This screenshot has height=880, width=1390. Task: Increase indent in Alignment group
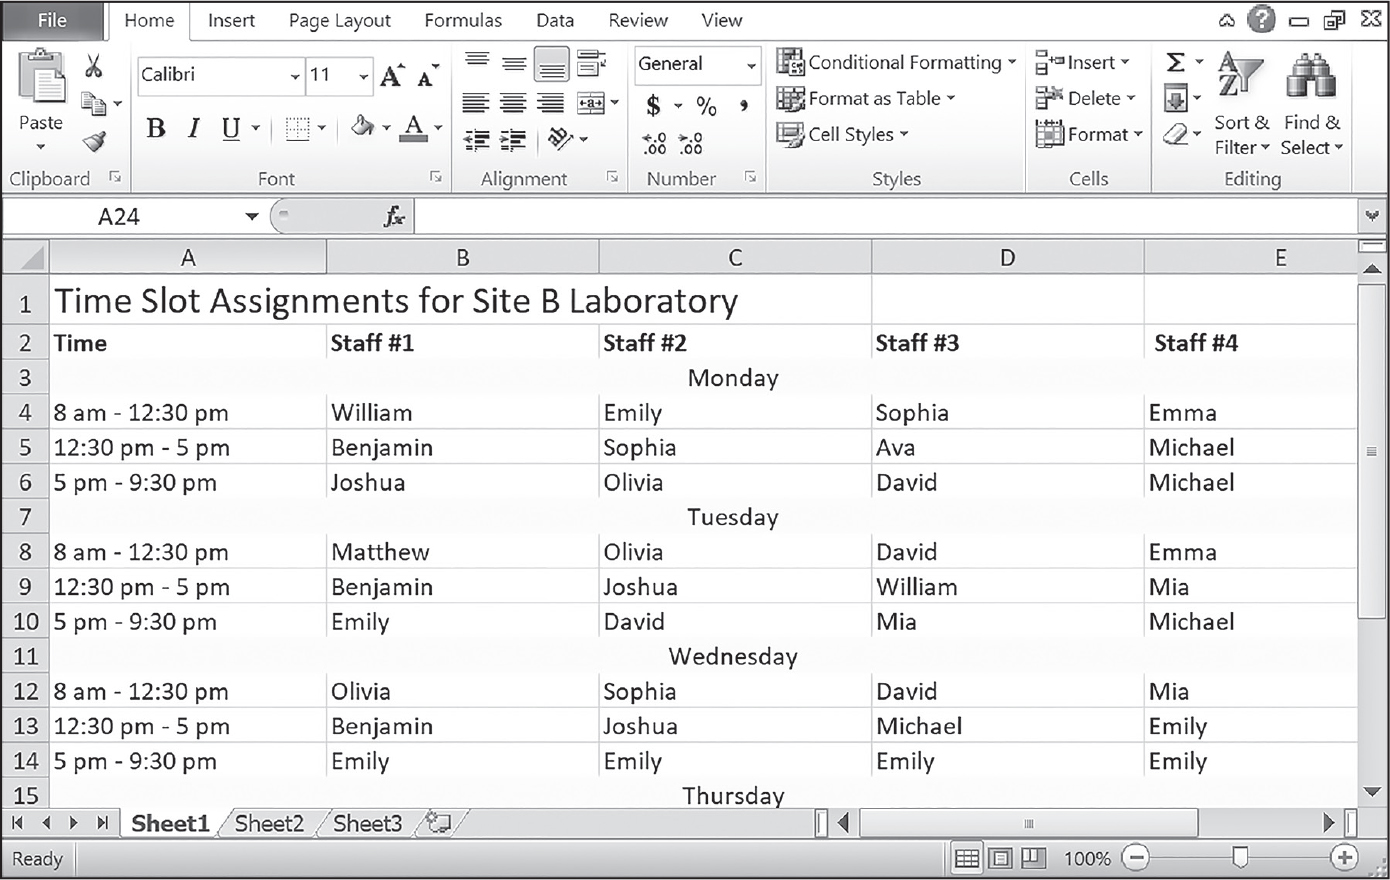pos(513,140)
